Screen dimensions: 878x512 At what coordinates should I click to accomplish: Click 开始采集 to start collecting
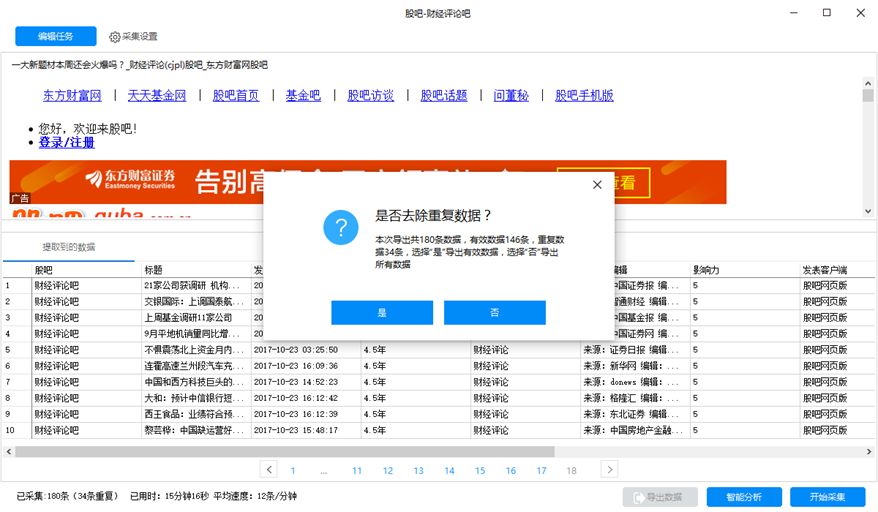827,497
